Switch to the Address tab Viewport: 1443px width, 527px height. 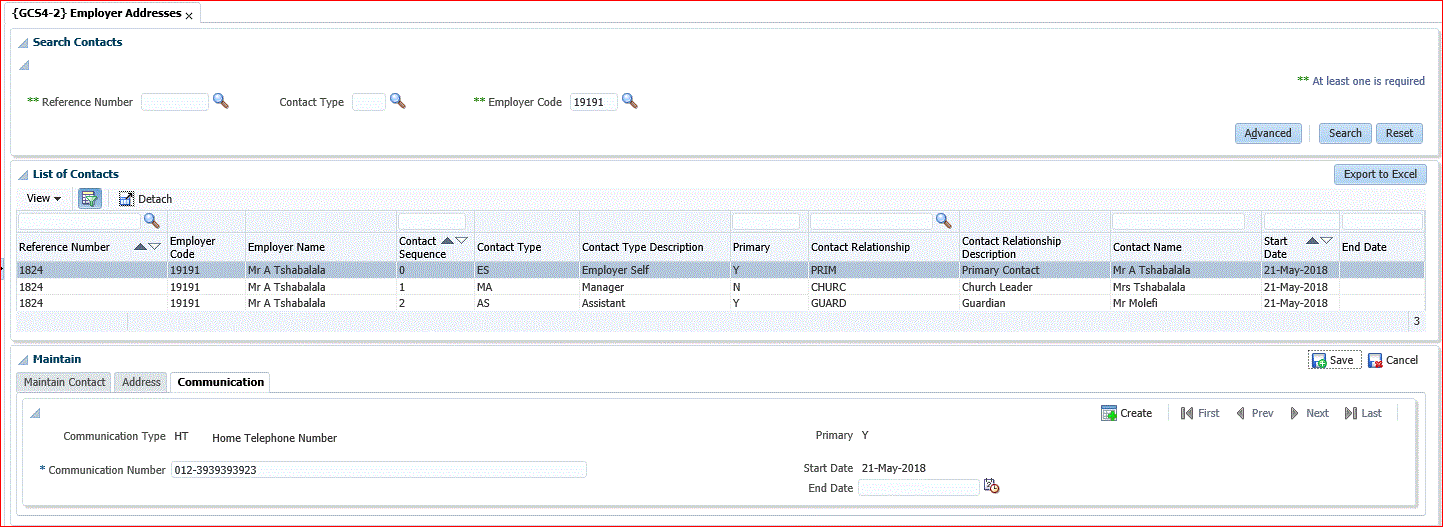141,382
